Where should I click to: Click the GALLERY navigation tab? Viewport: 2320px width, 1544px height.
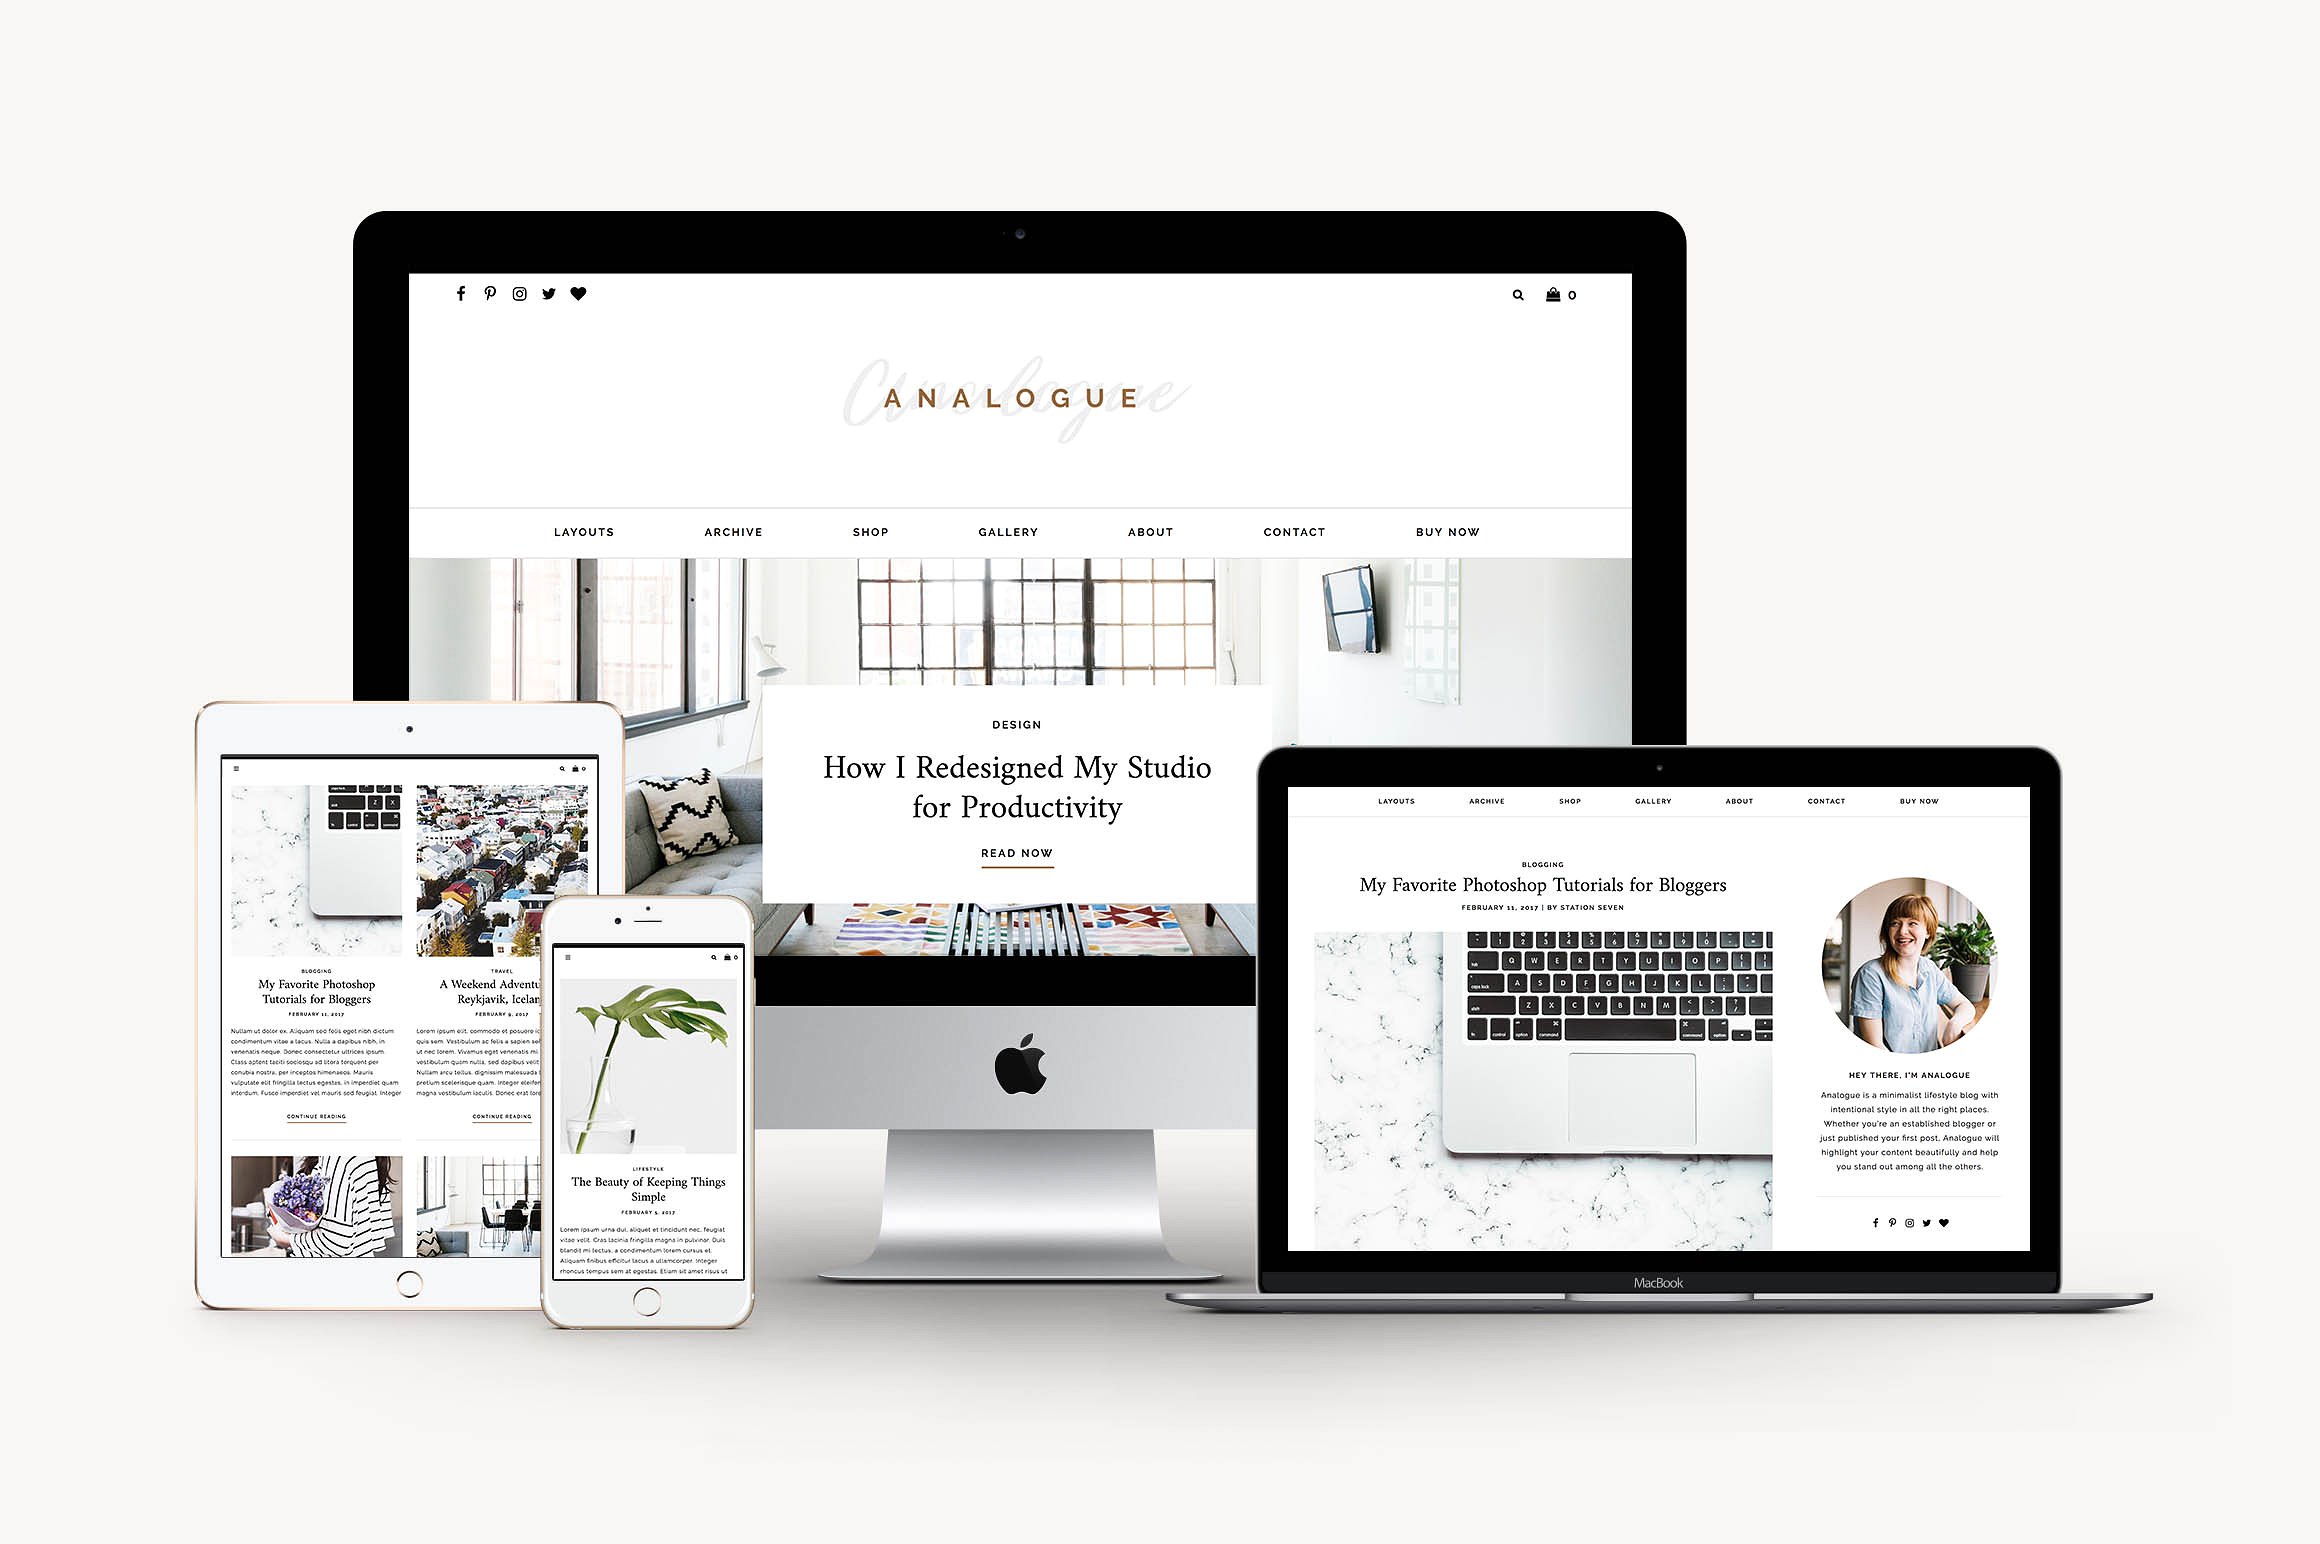1004,531
